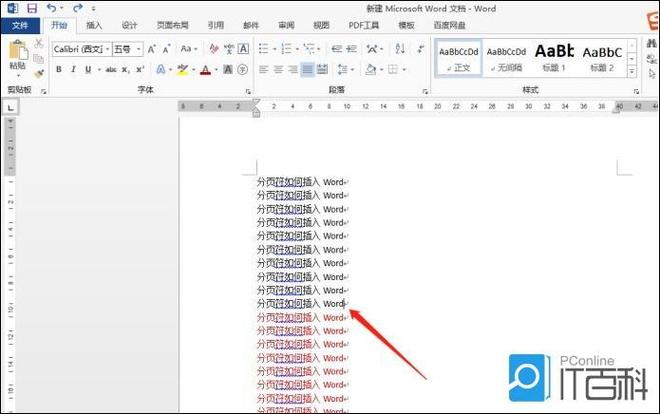Apply paragraph shading paint bucket
The width and height of the screenshot is (660, 414).
click(371, 69)
